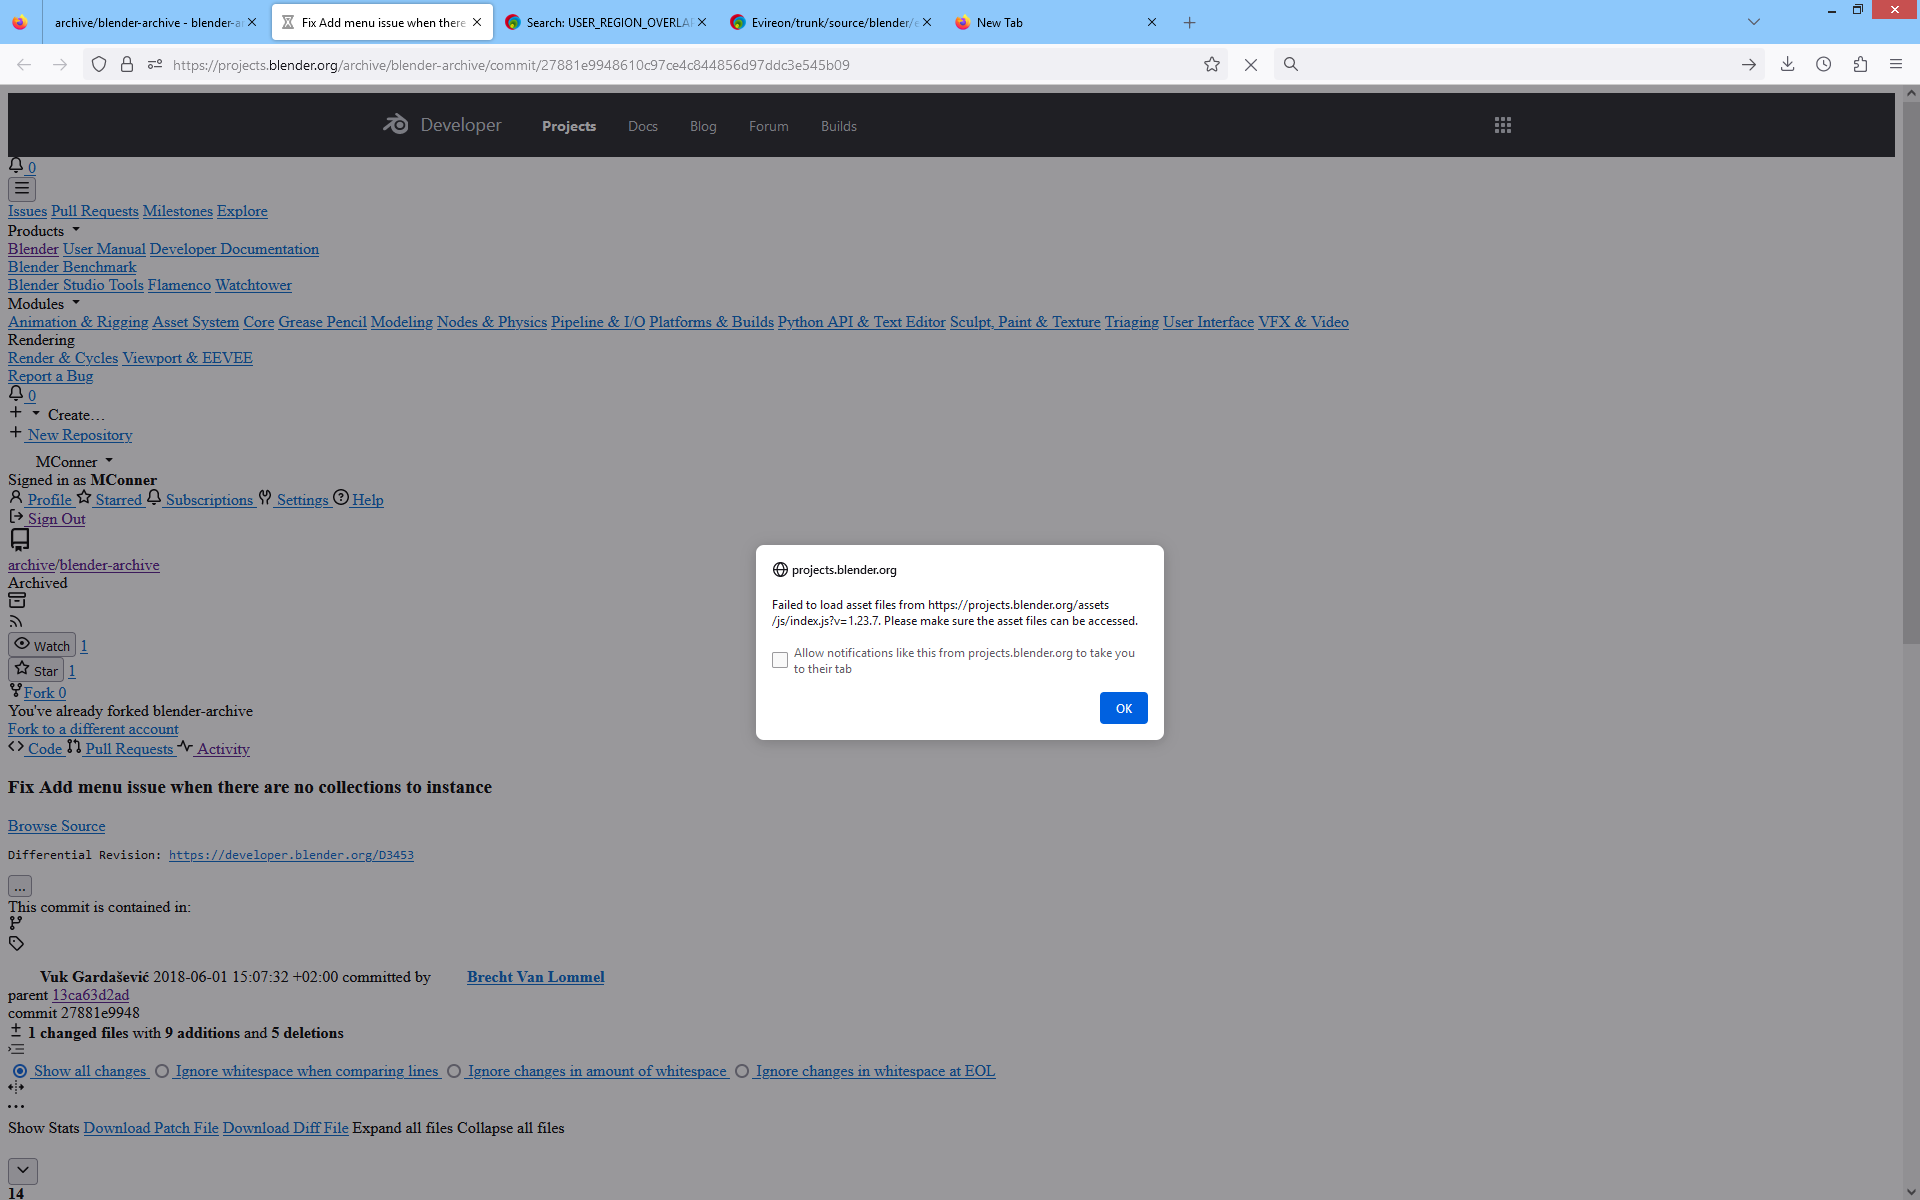Viewport: 1920px width, 1200px height.
Task: Open a new tab with plus icon
Action: point(1189,22)
